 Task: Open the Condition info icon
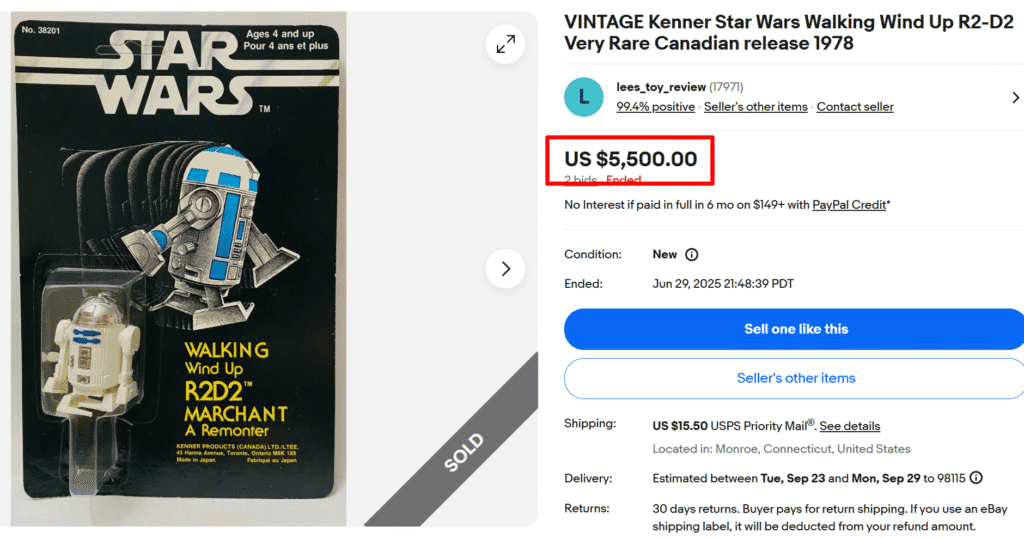(x=691, y=255)
